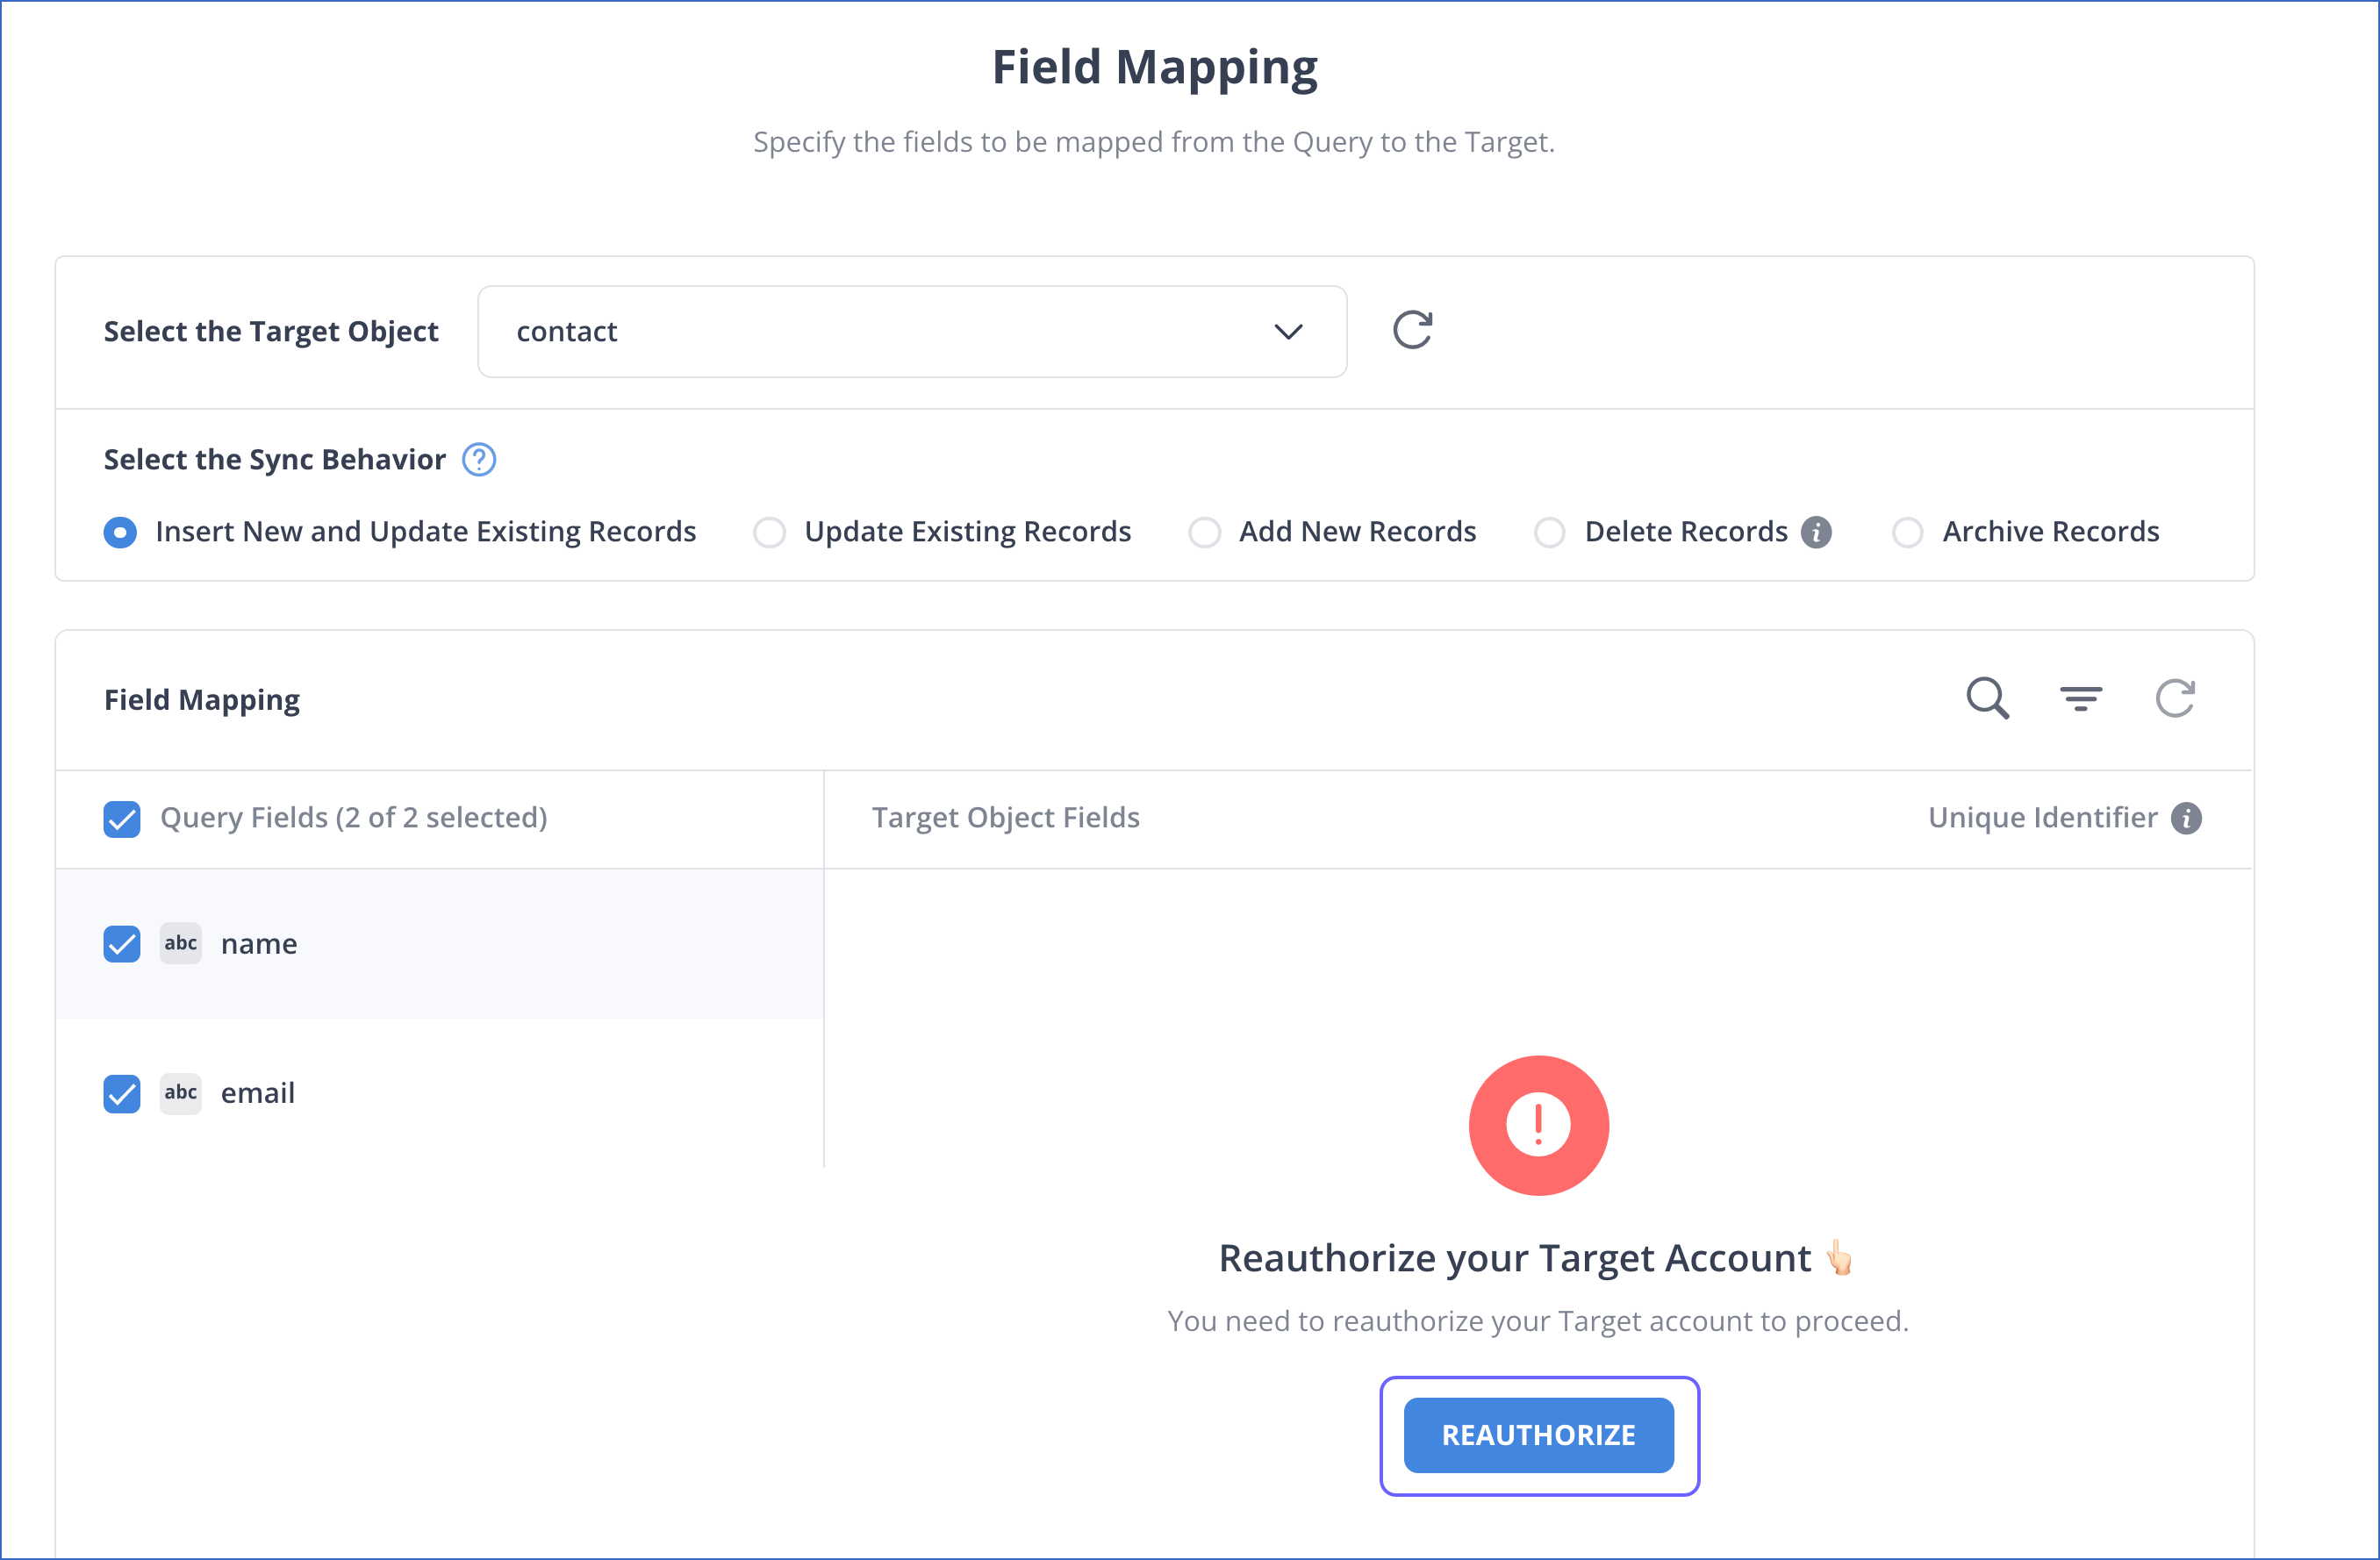The width and height of the screenshot is (2380, 1560).
Task: Click the REAUTHORIZE button to proceed
Action: coord(1539,1435)
